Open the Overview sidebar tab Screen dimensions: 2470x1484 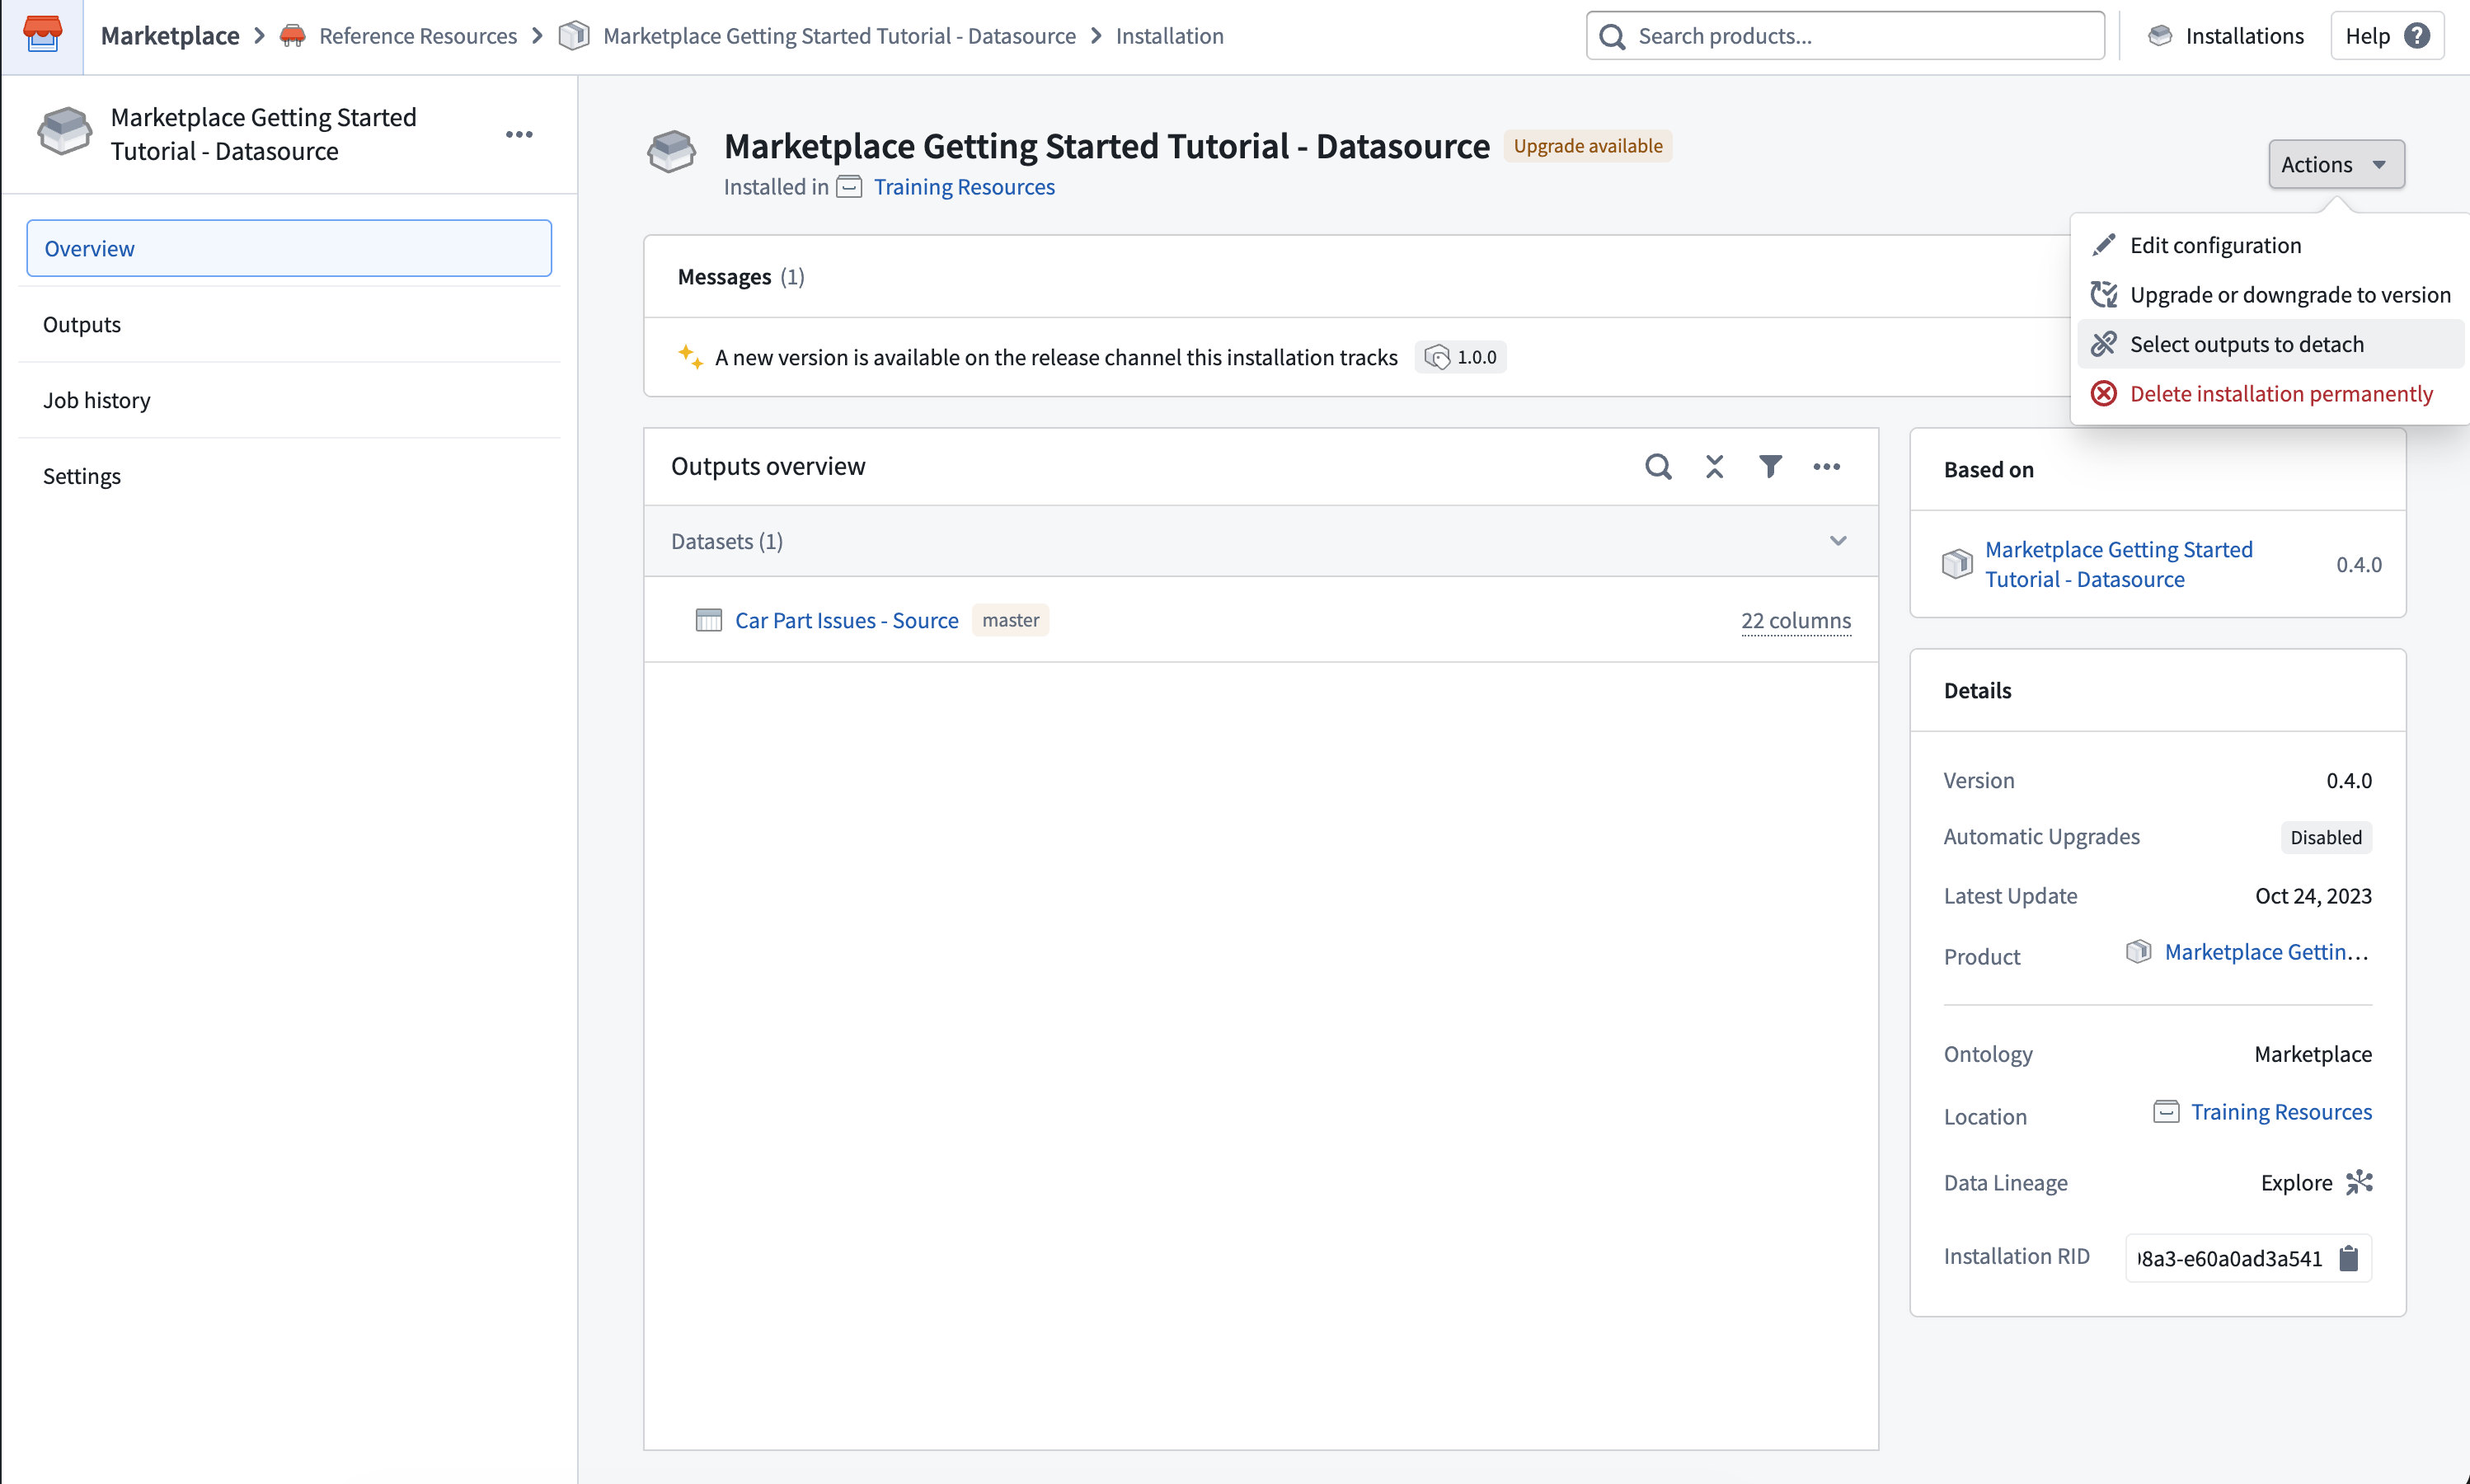point(289,248)
